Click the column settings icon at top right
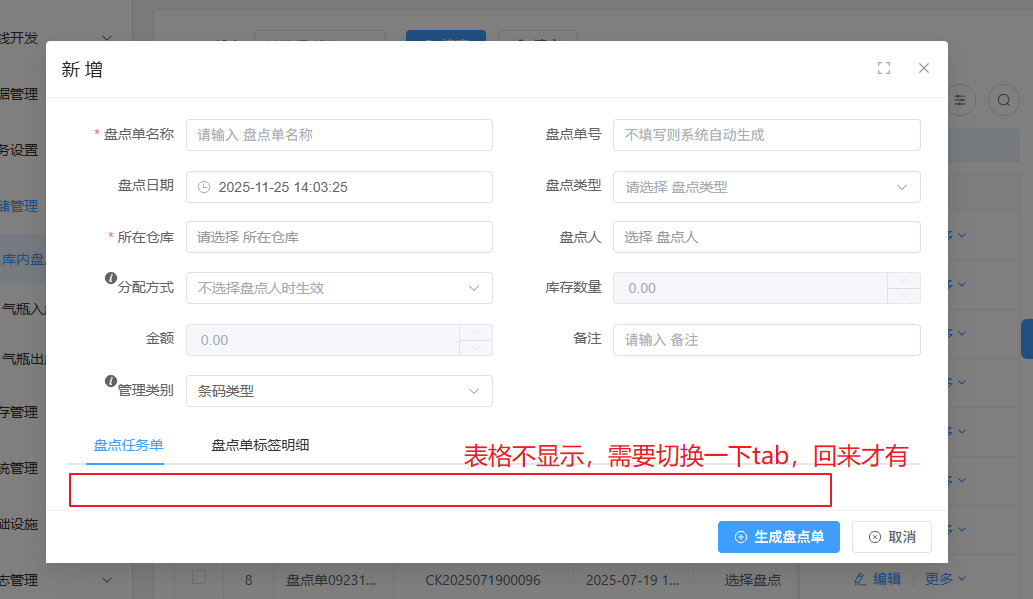Viewport: 1033px width, 599px height. (960, 99)
